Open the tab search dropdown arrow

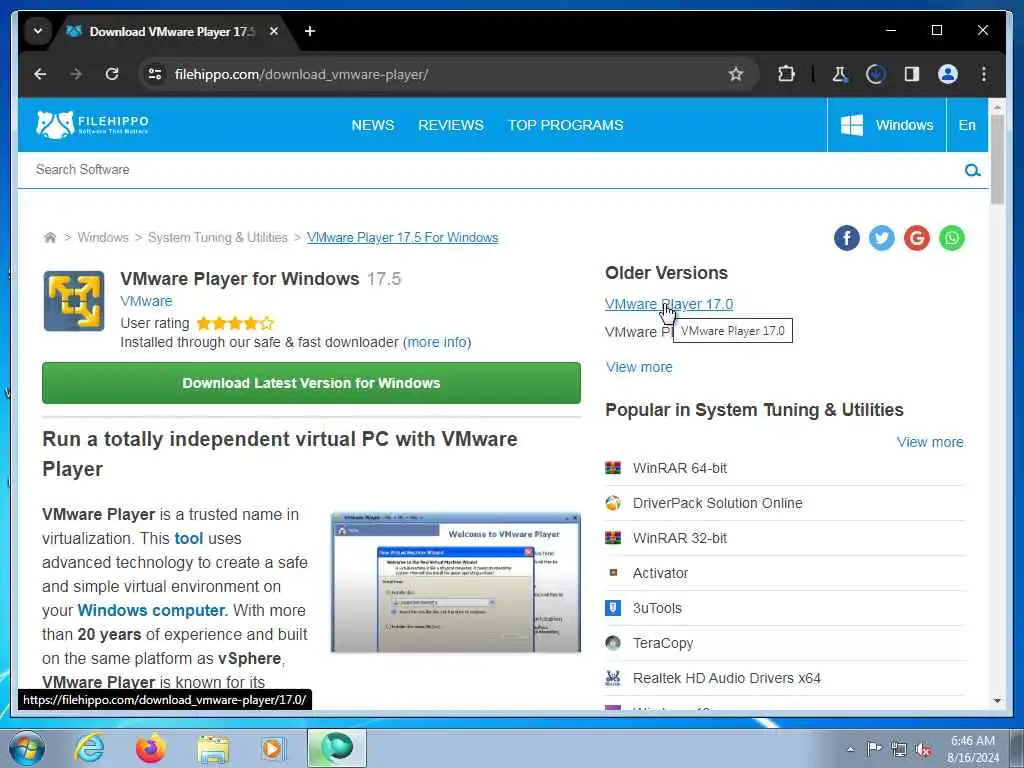pos(38,31)
